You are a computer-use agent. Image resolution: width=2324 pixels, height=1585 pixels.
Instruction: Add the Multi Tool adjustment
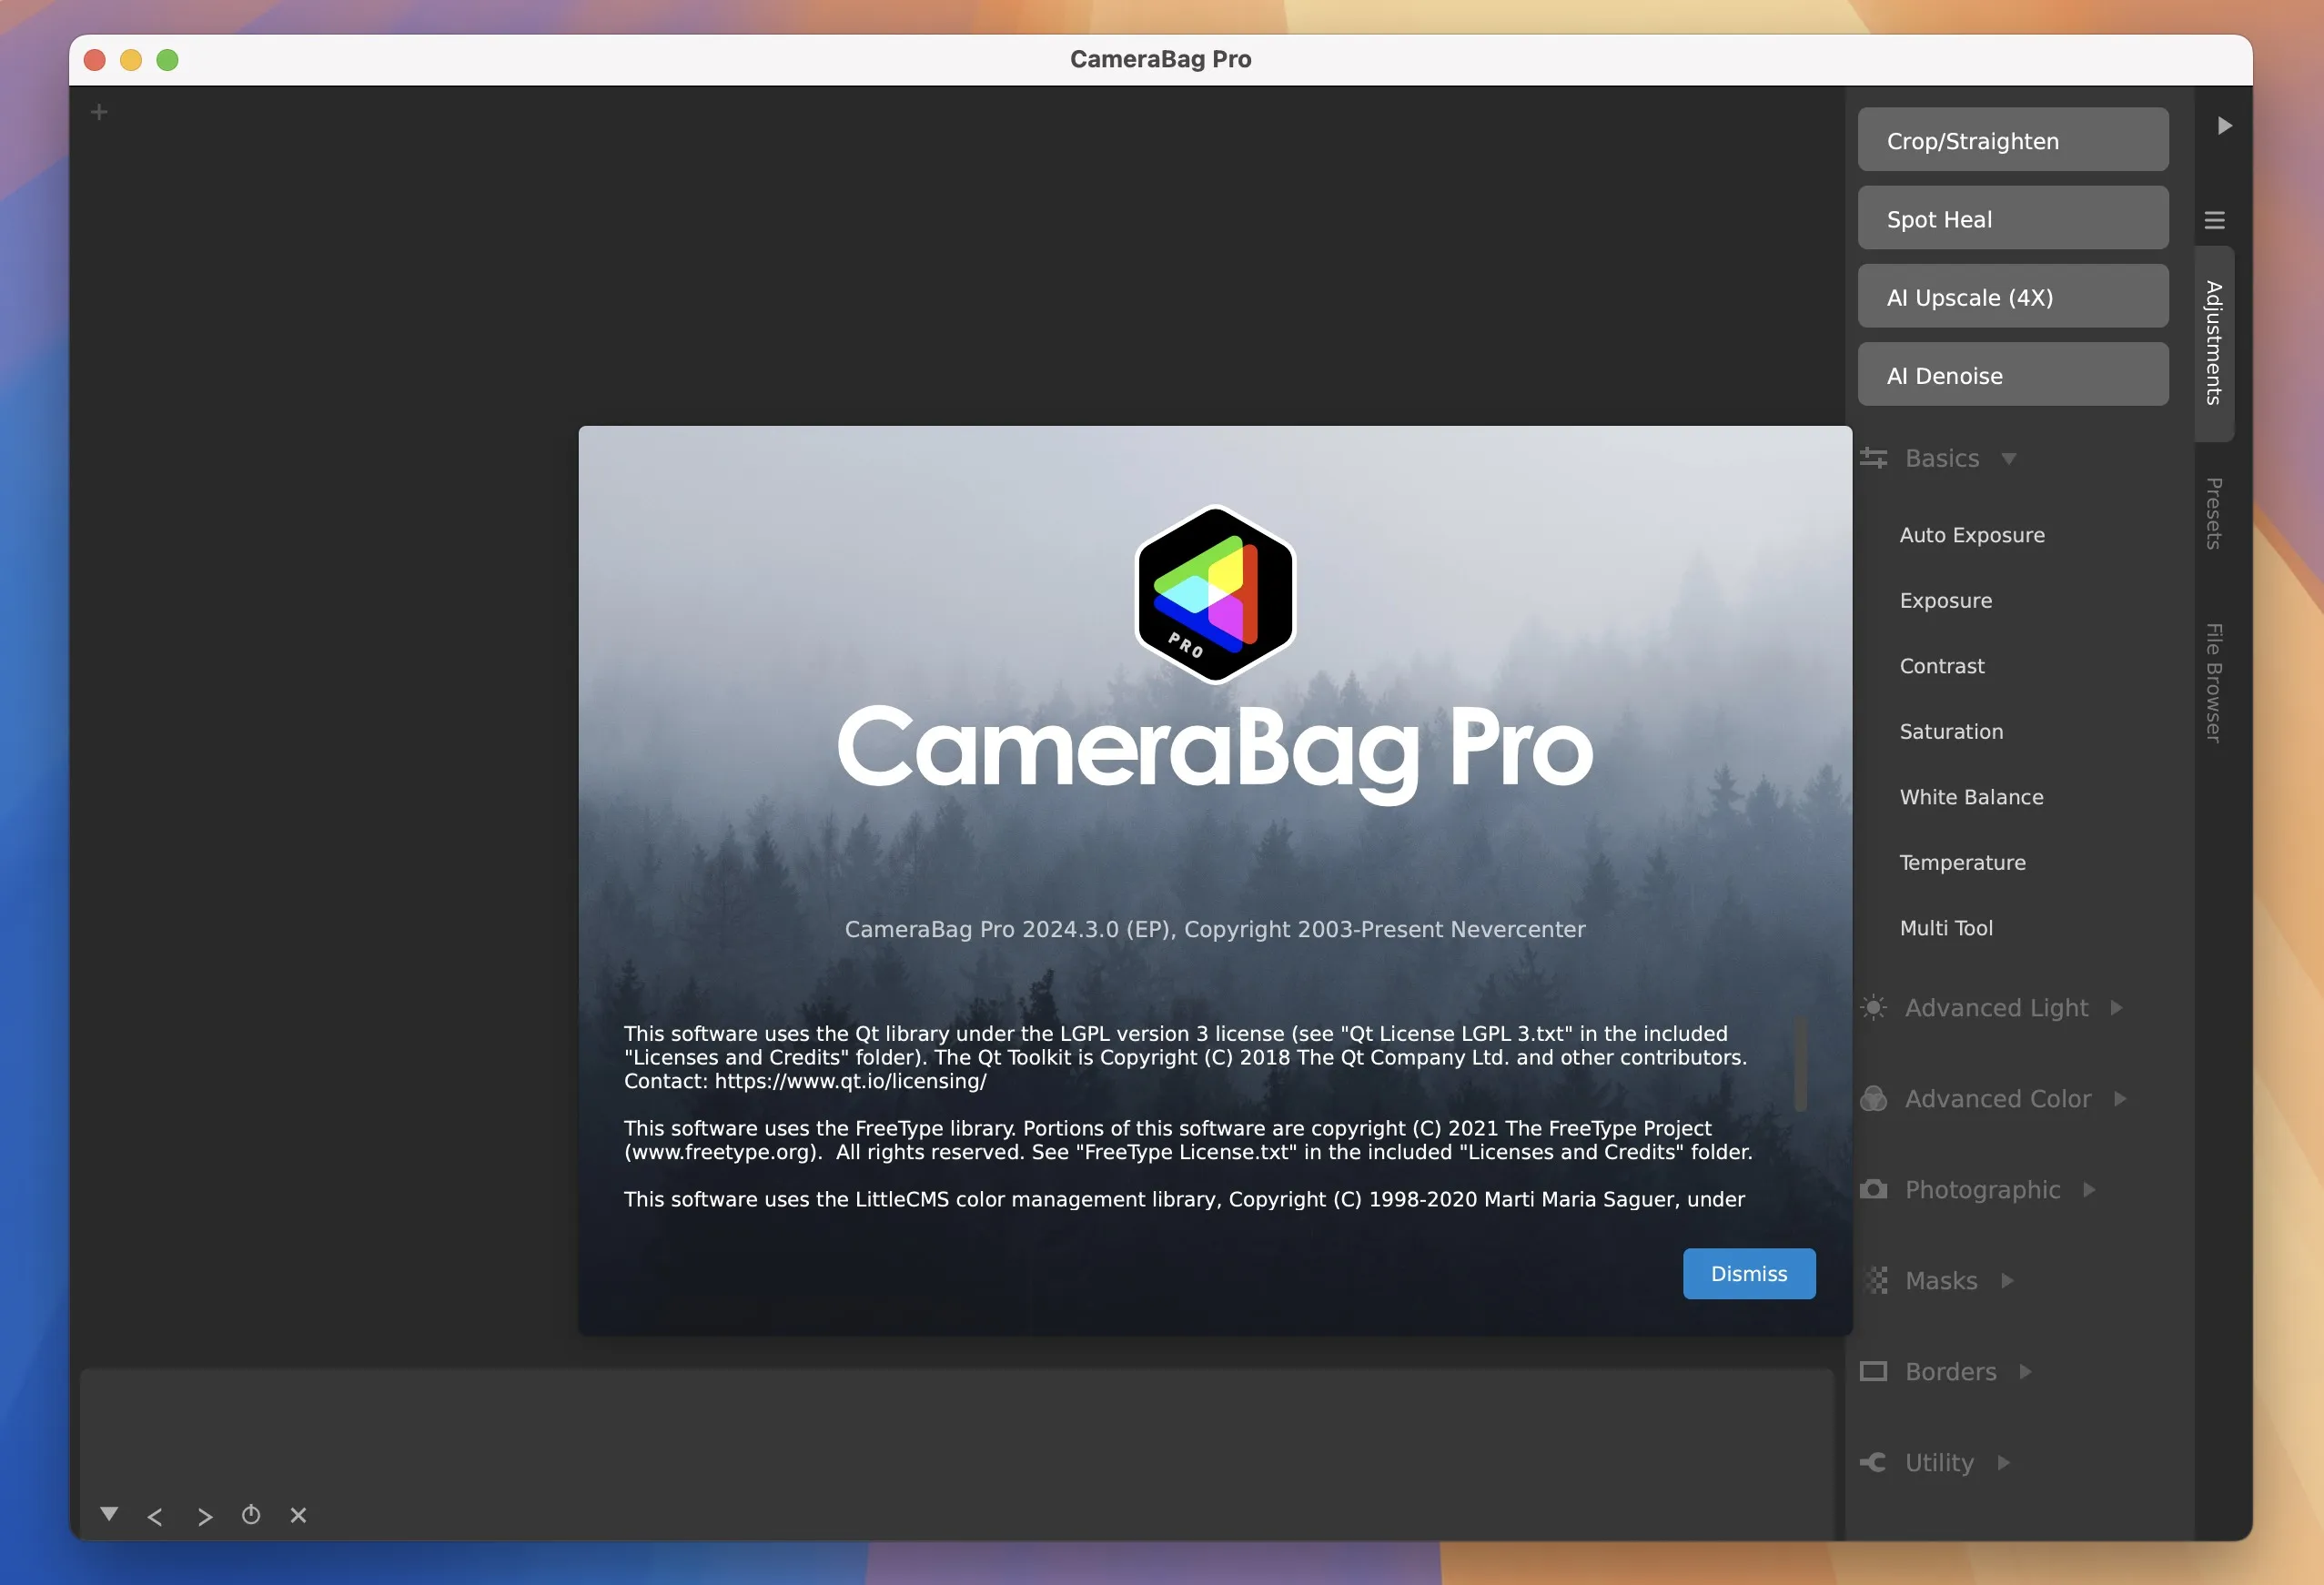[x=1946, y=928]
